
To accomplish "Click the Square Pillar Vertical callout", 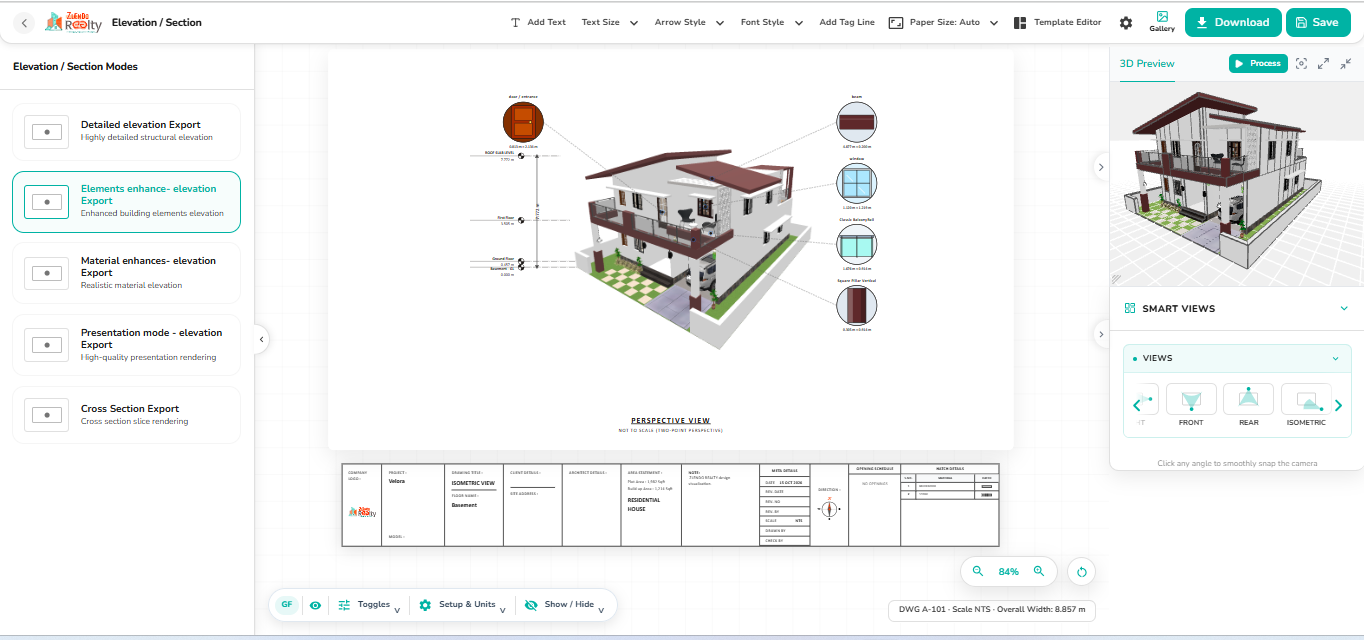I will click(856, 305).
